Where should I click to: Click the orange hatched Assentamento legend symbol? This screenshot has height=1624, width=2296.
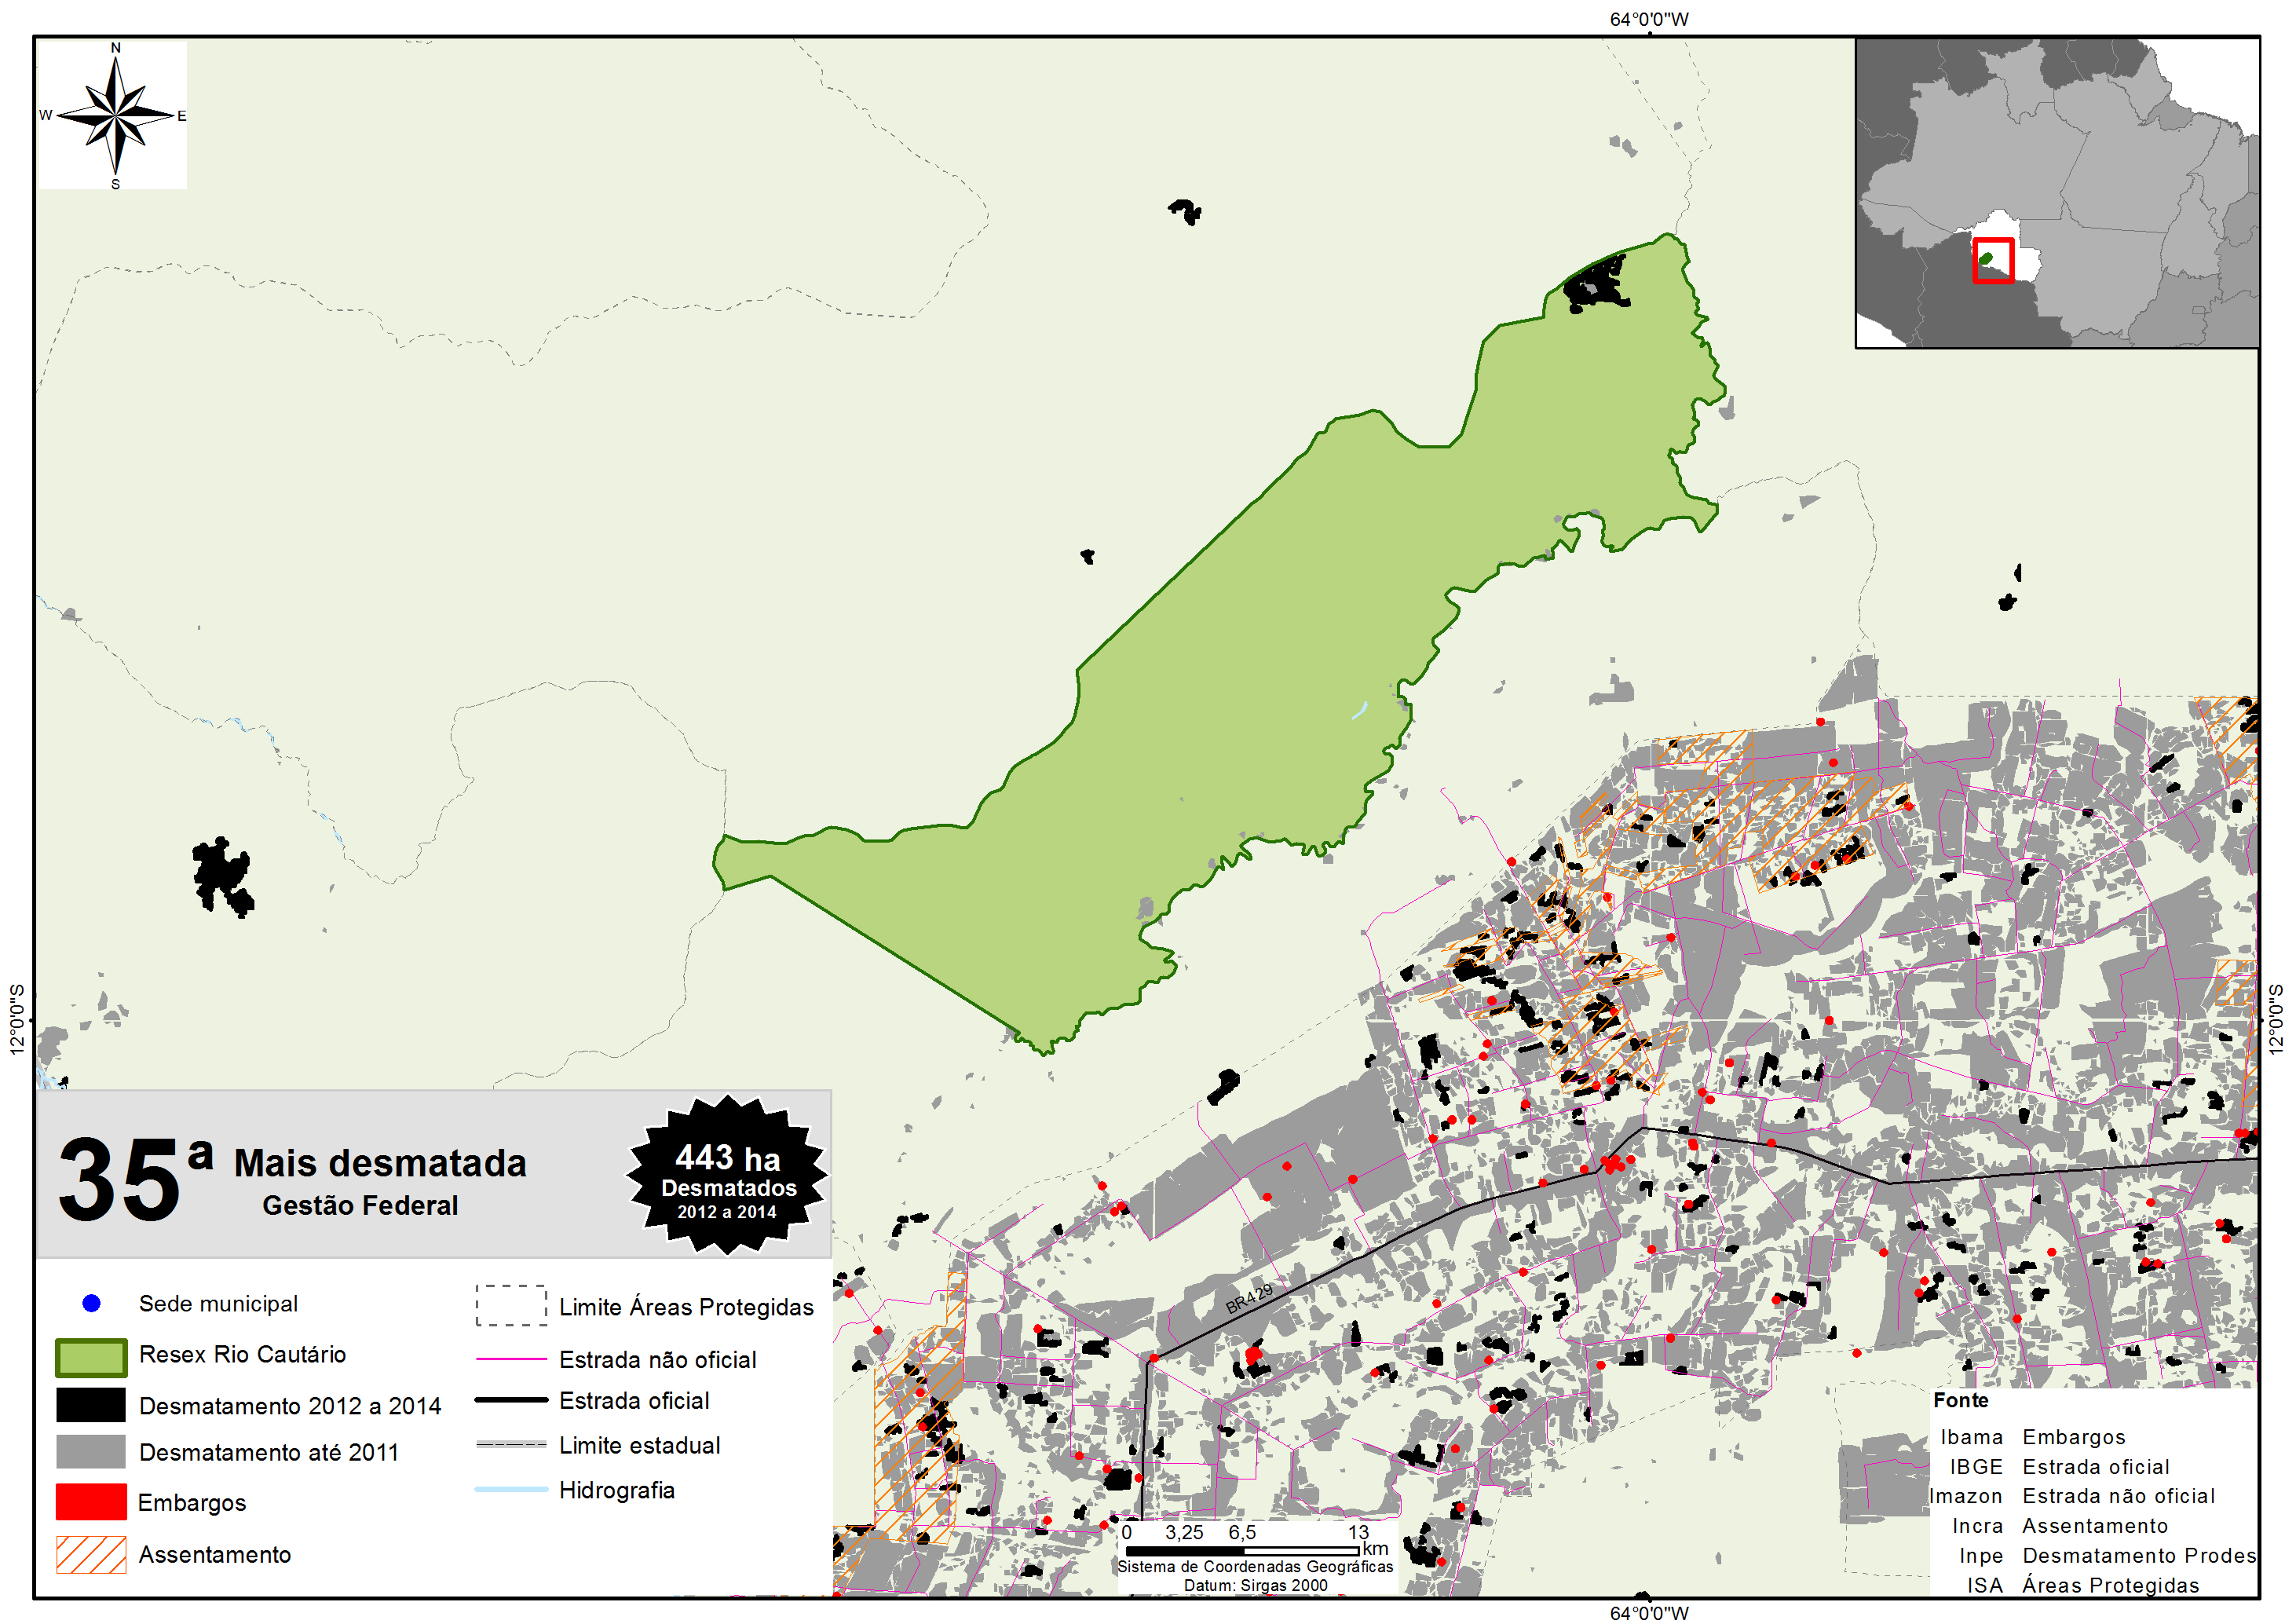coord(91,1555)
